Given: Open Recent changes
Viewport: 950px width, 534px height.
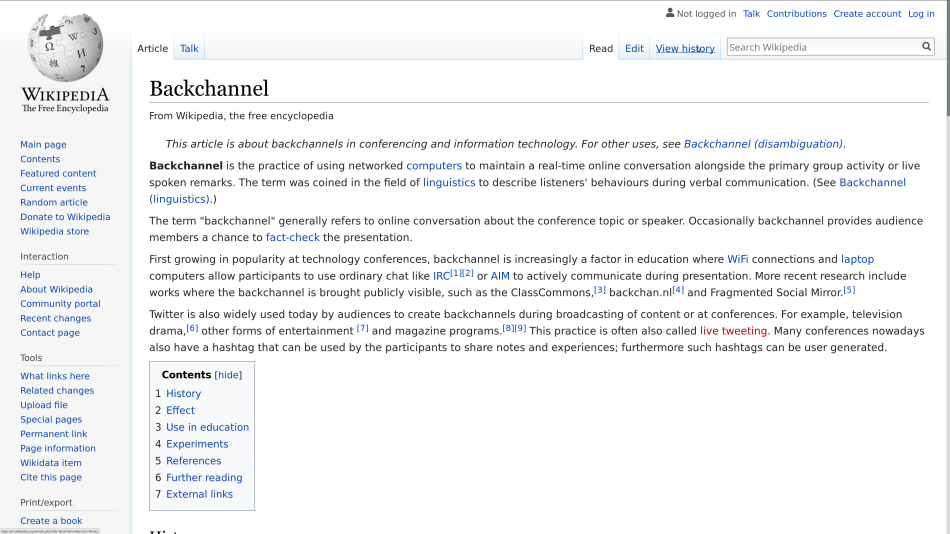Looking at the screenshot, I should click(x=56, y=318).
